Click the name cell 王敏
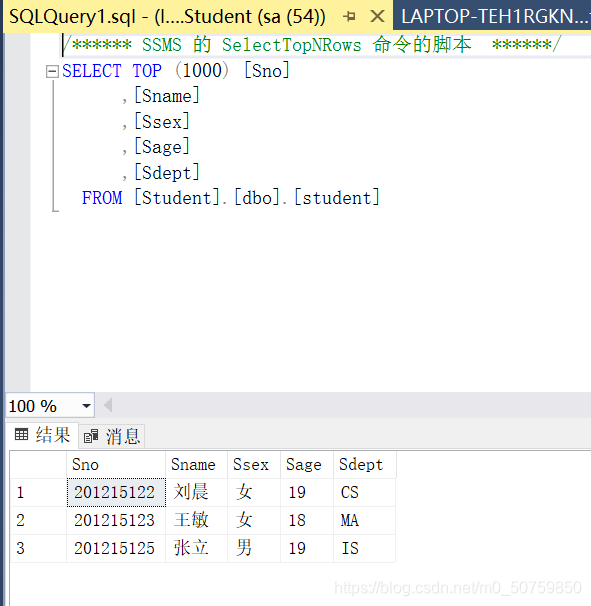591x606 pixels. (x=196, y=520)
